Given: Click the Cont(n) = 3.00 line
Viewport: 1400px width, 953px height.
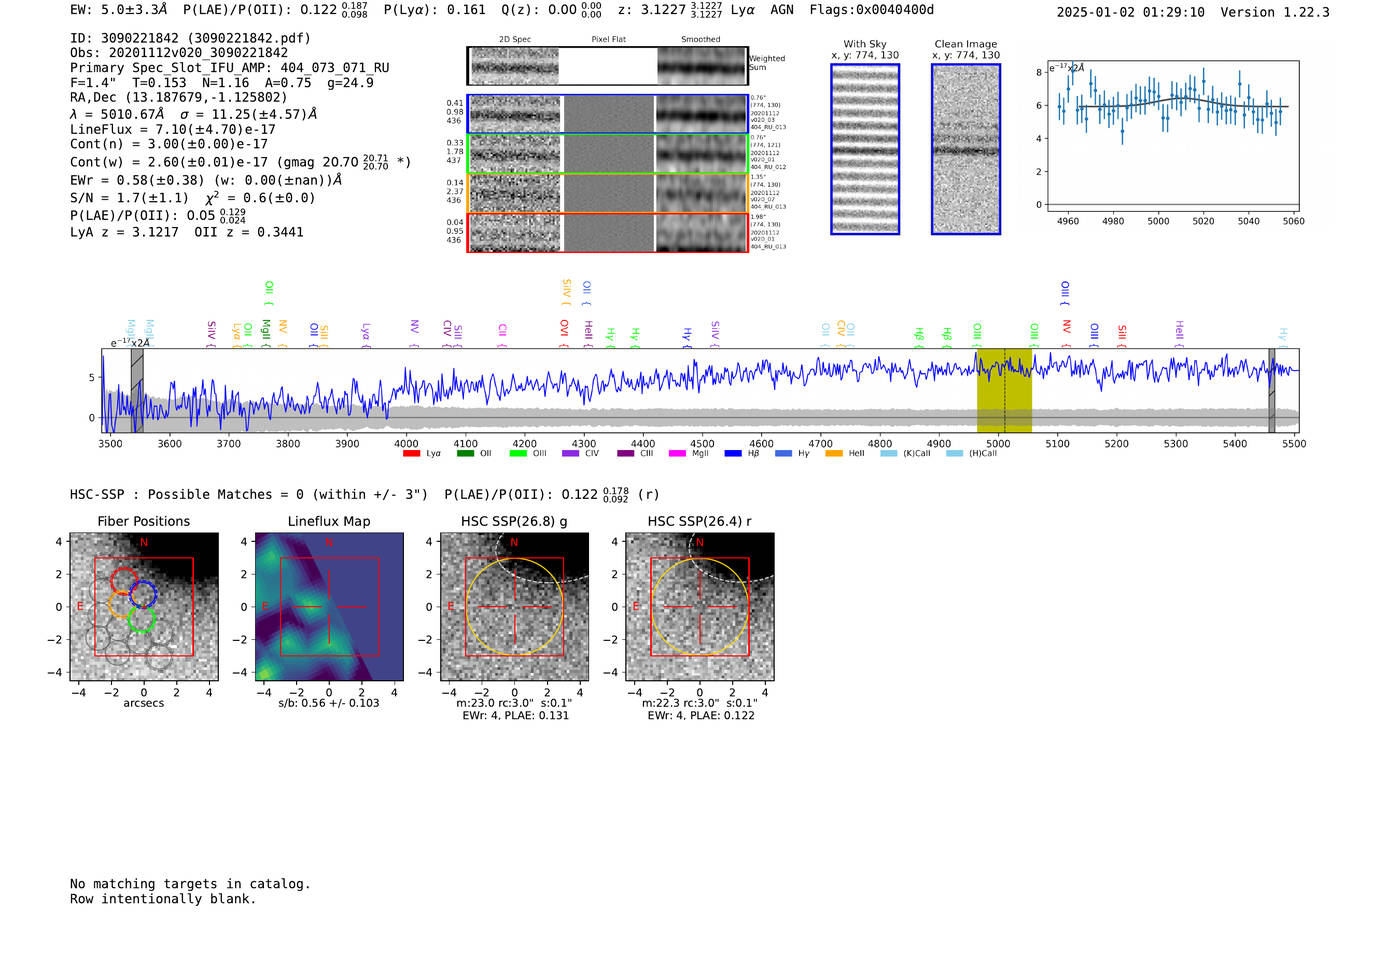Looking at the screenshot, I should (169, 144).
